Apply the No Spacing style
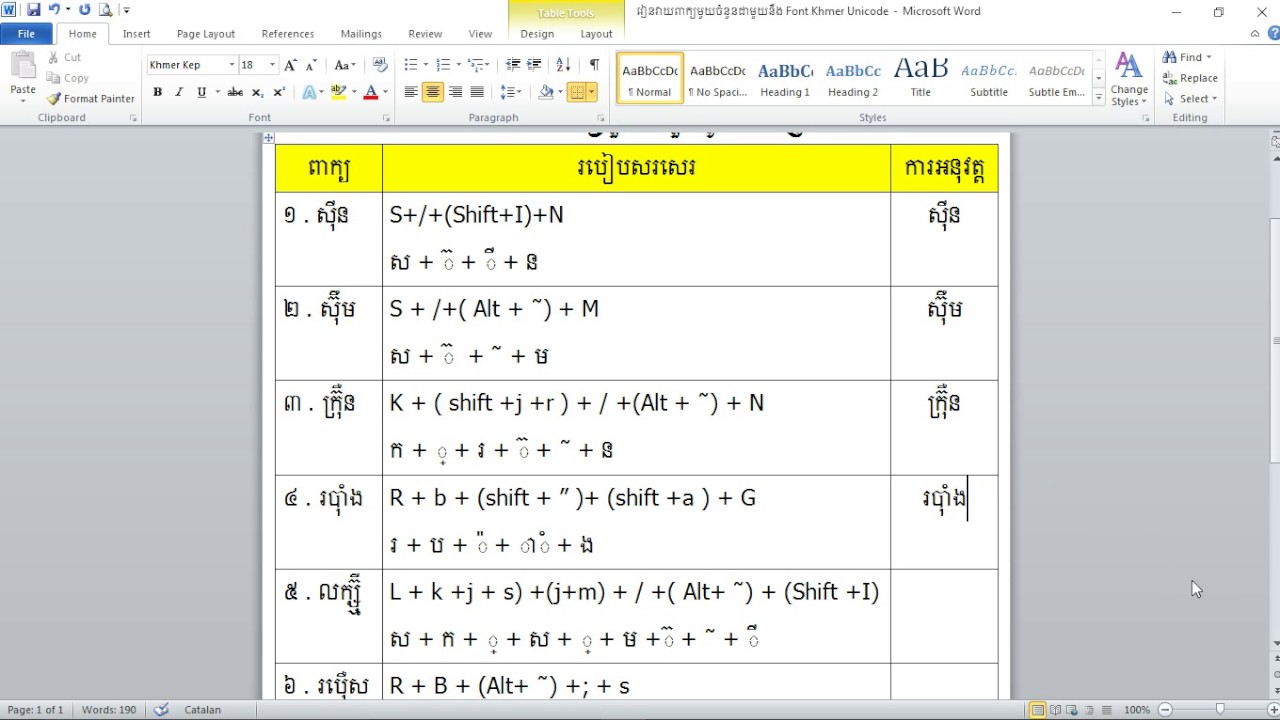This screenshot has height=720, width=1280. (x=717, y=78)
